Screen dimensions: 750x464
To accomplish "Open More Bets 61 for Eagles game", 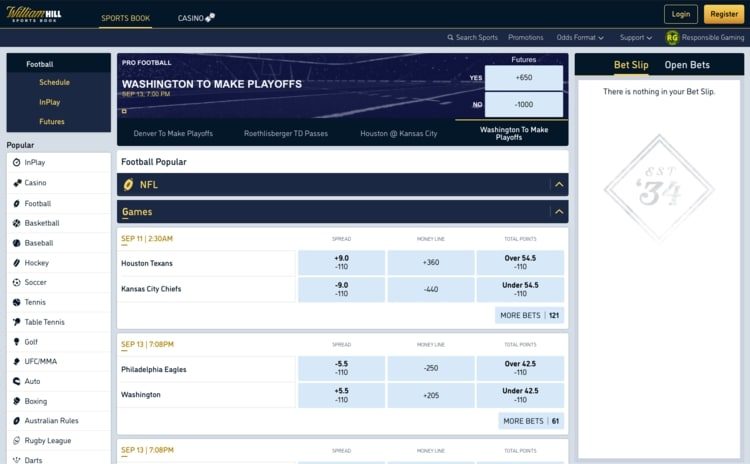I will point(531,421).
